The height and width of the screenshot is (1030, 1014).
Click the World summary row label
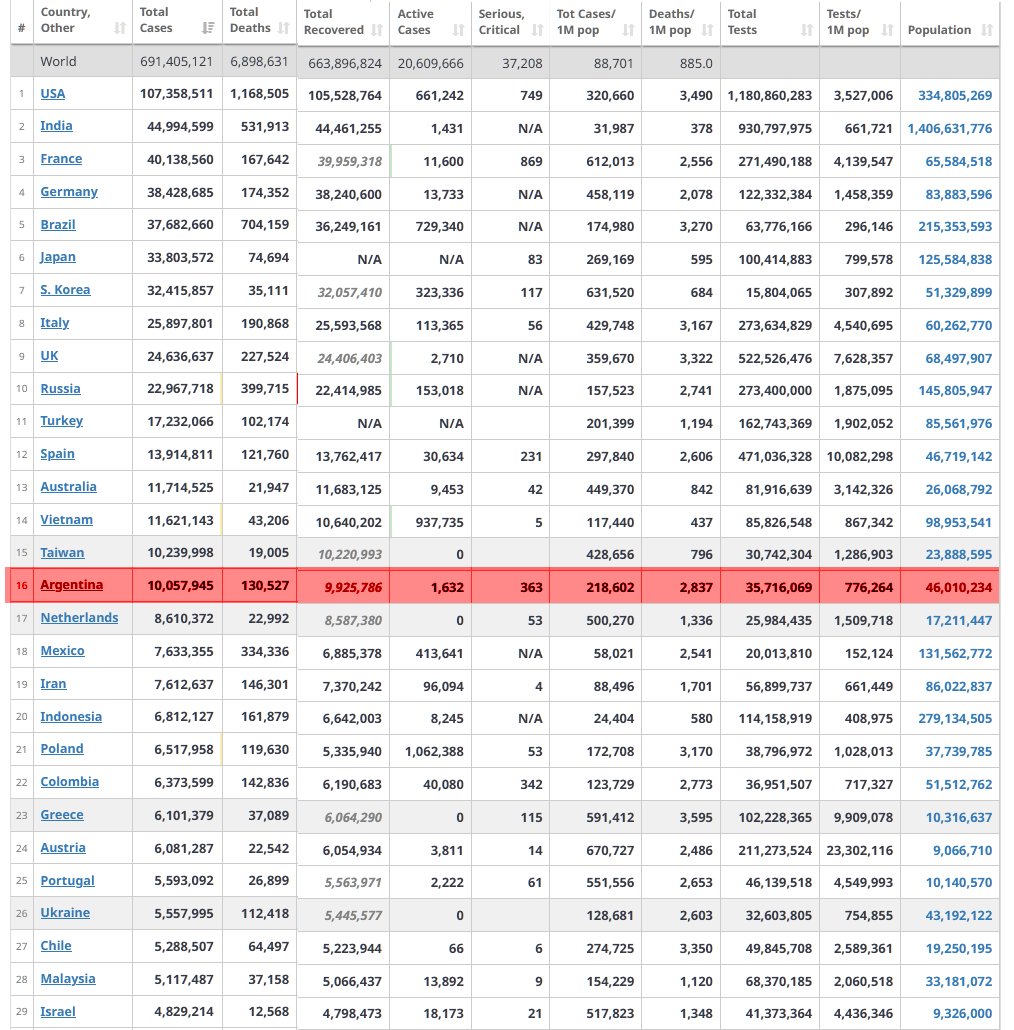[58, 61]
